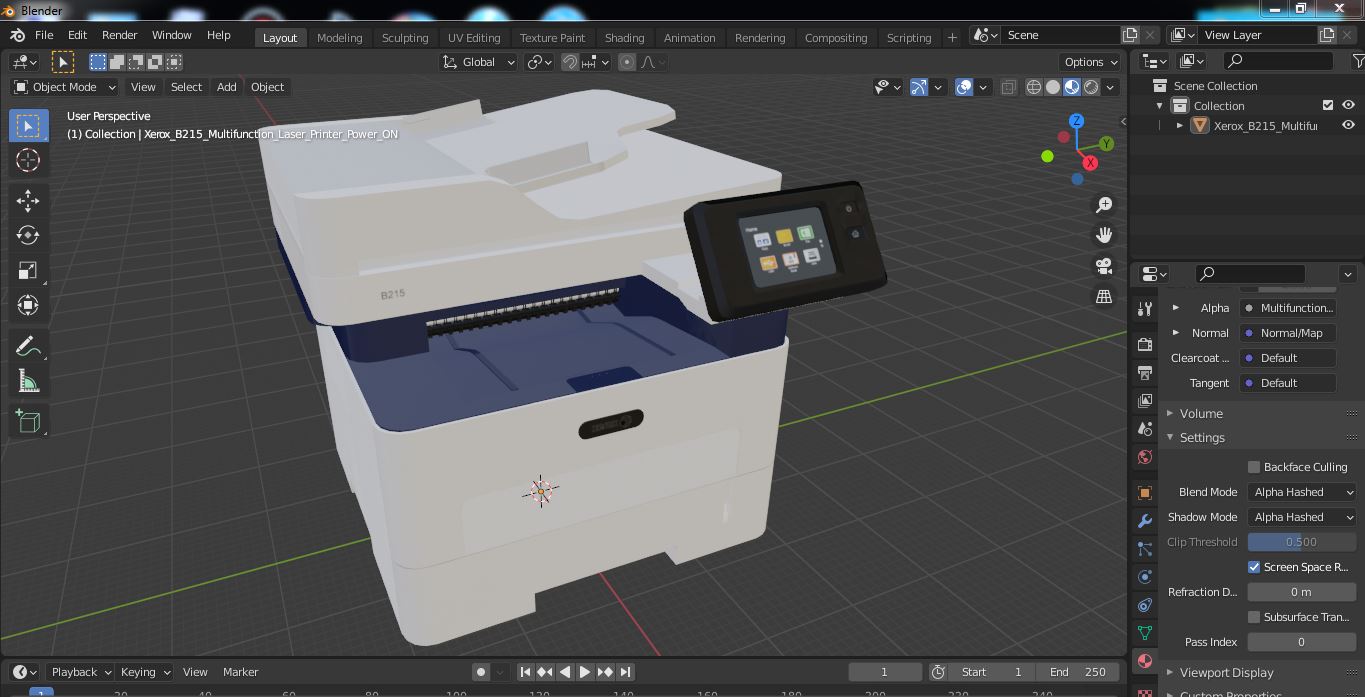The width and height of the screenshot is (1365, 697).
Task: Open the Shadow Mode dropdown
Action: pyautogui.click(x=1301, y=517)
